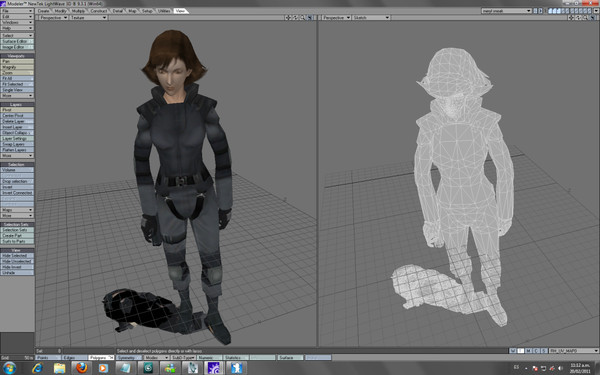This screenshot has width=600, height=375.
Task: Click the Fit All button
Action: 17,78
